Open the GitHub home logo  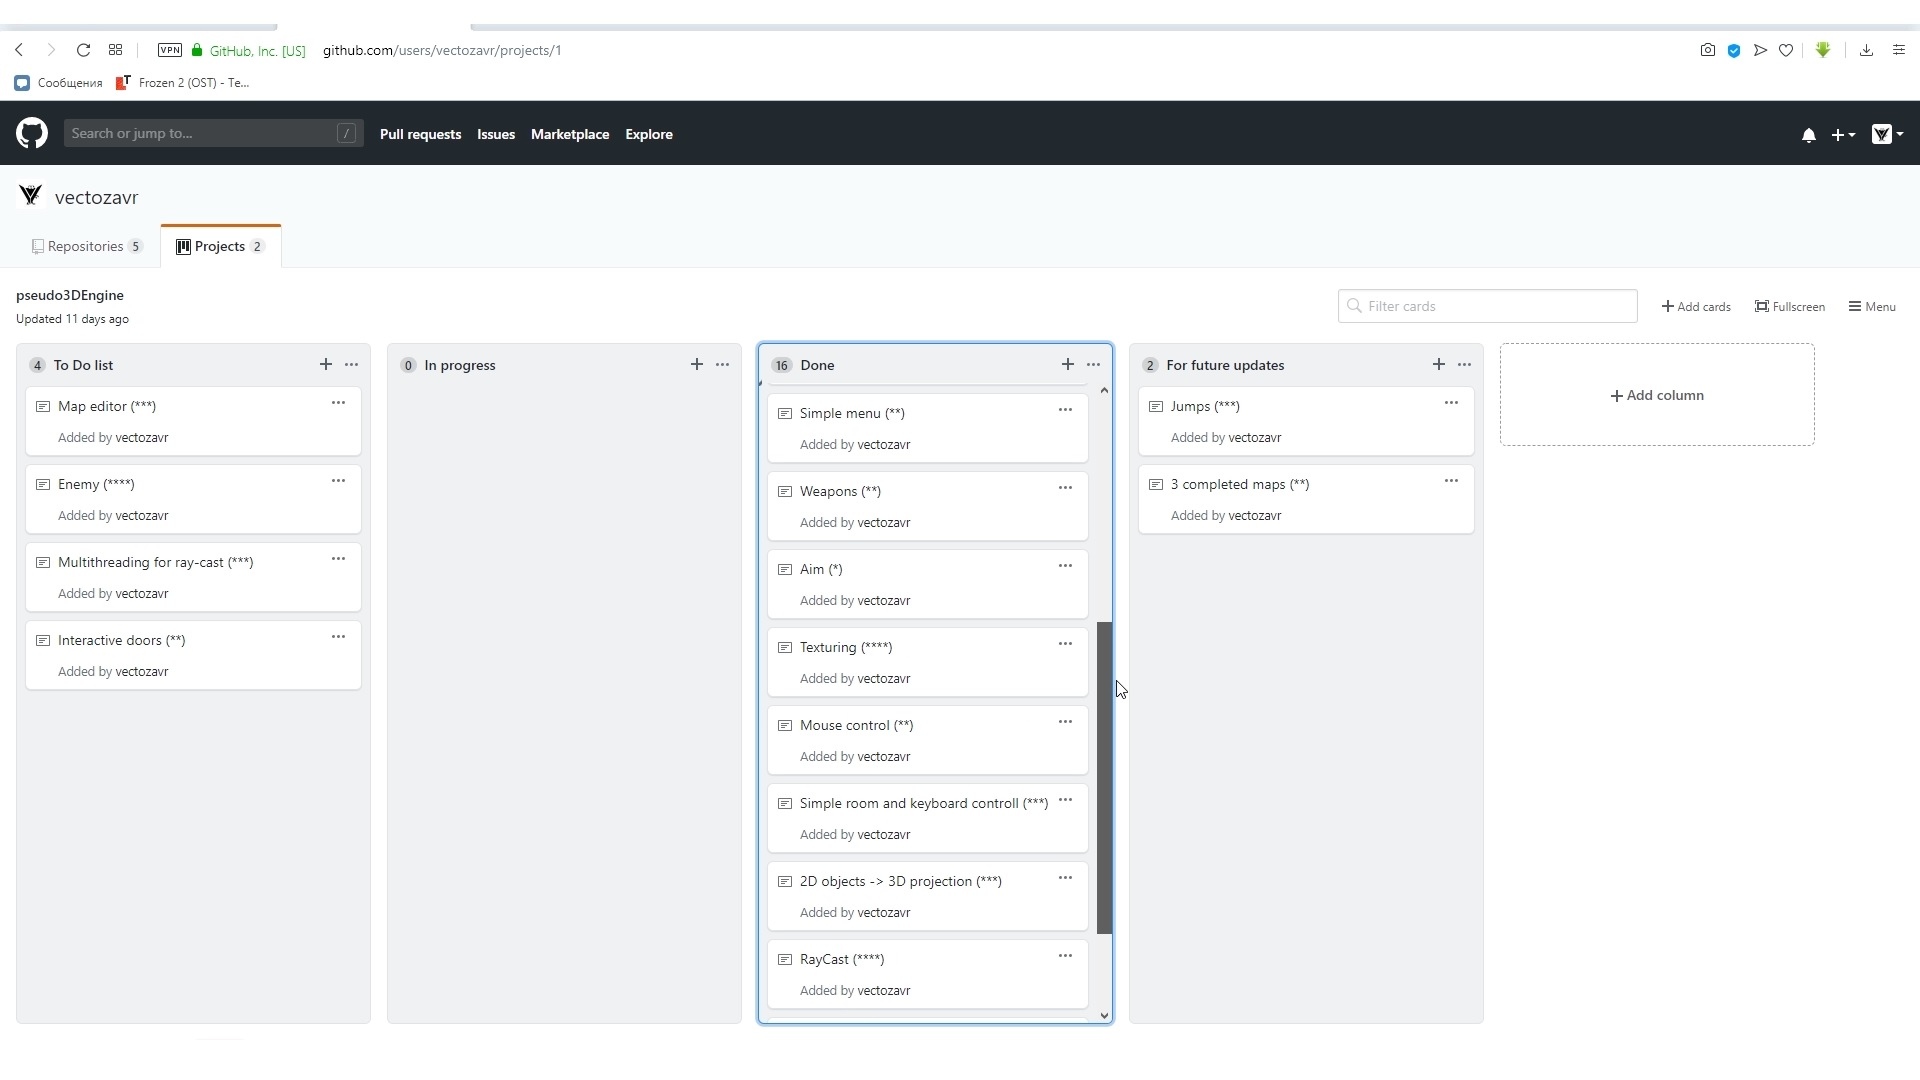point(32,133)
